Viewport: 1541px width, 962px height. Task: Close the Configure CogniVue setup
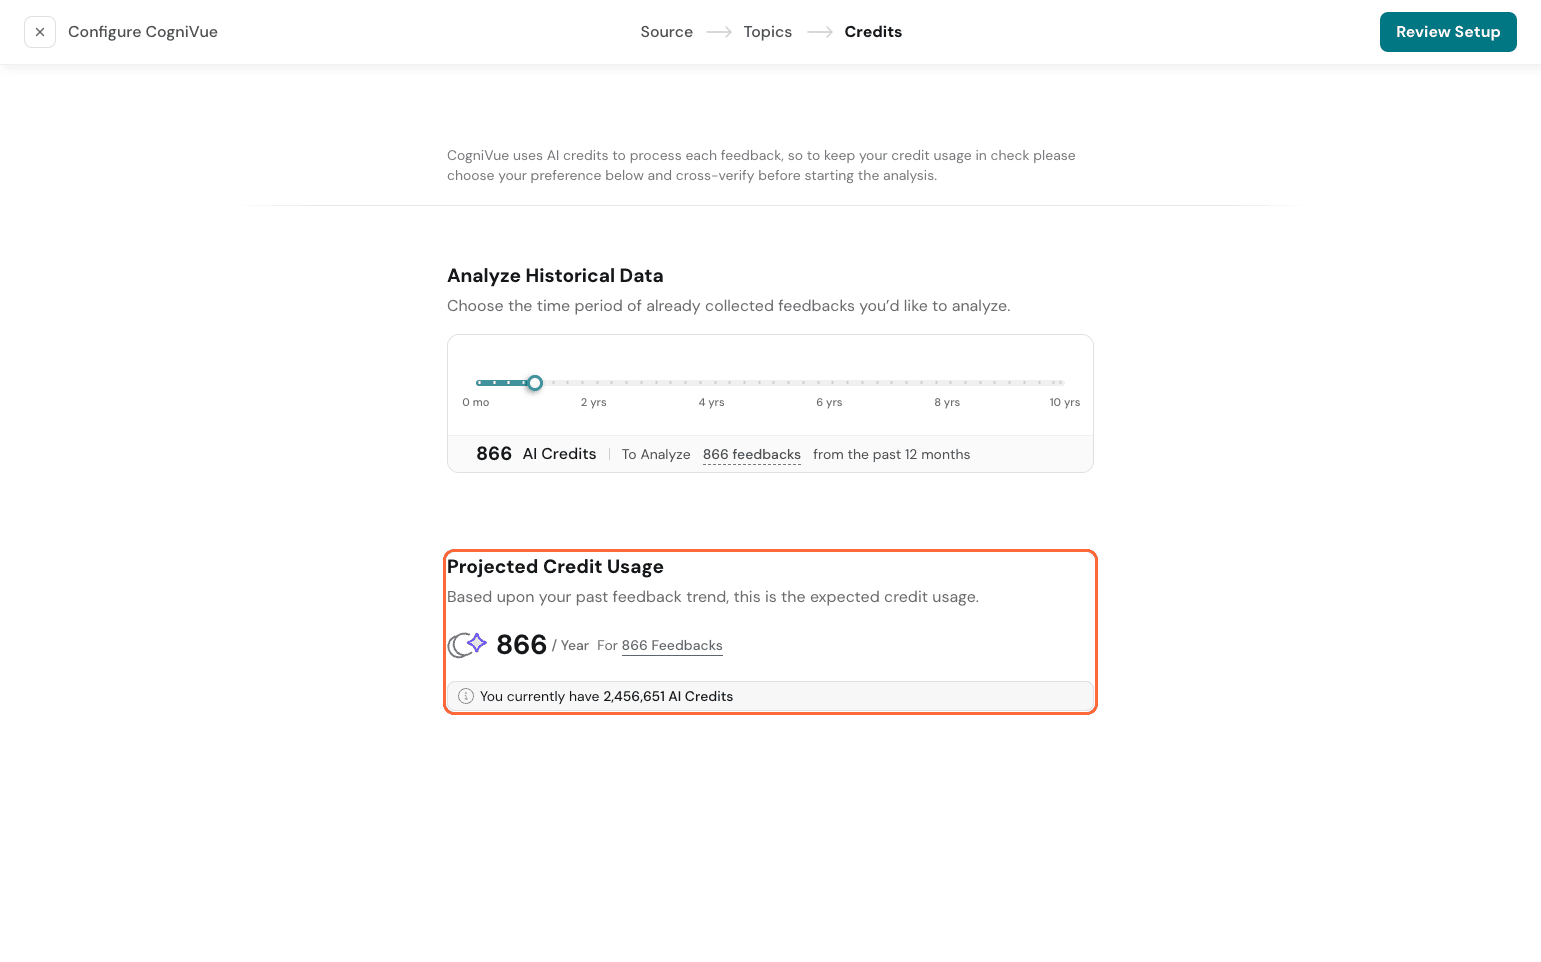pyautogui.click(x=40, y=32)
